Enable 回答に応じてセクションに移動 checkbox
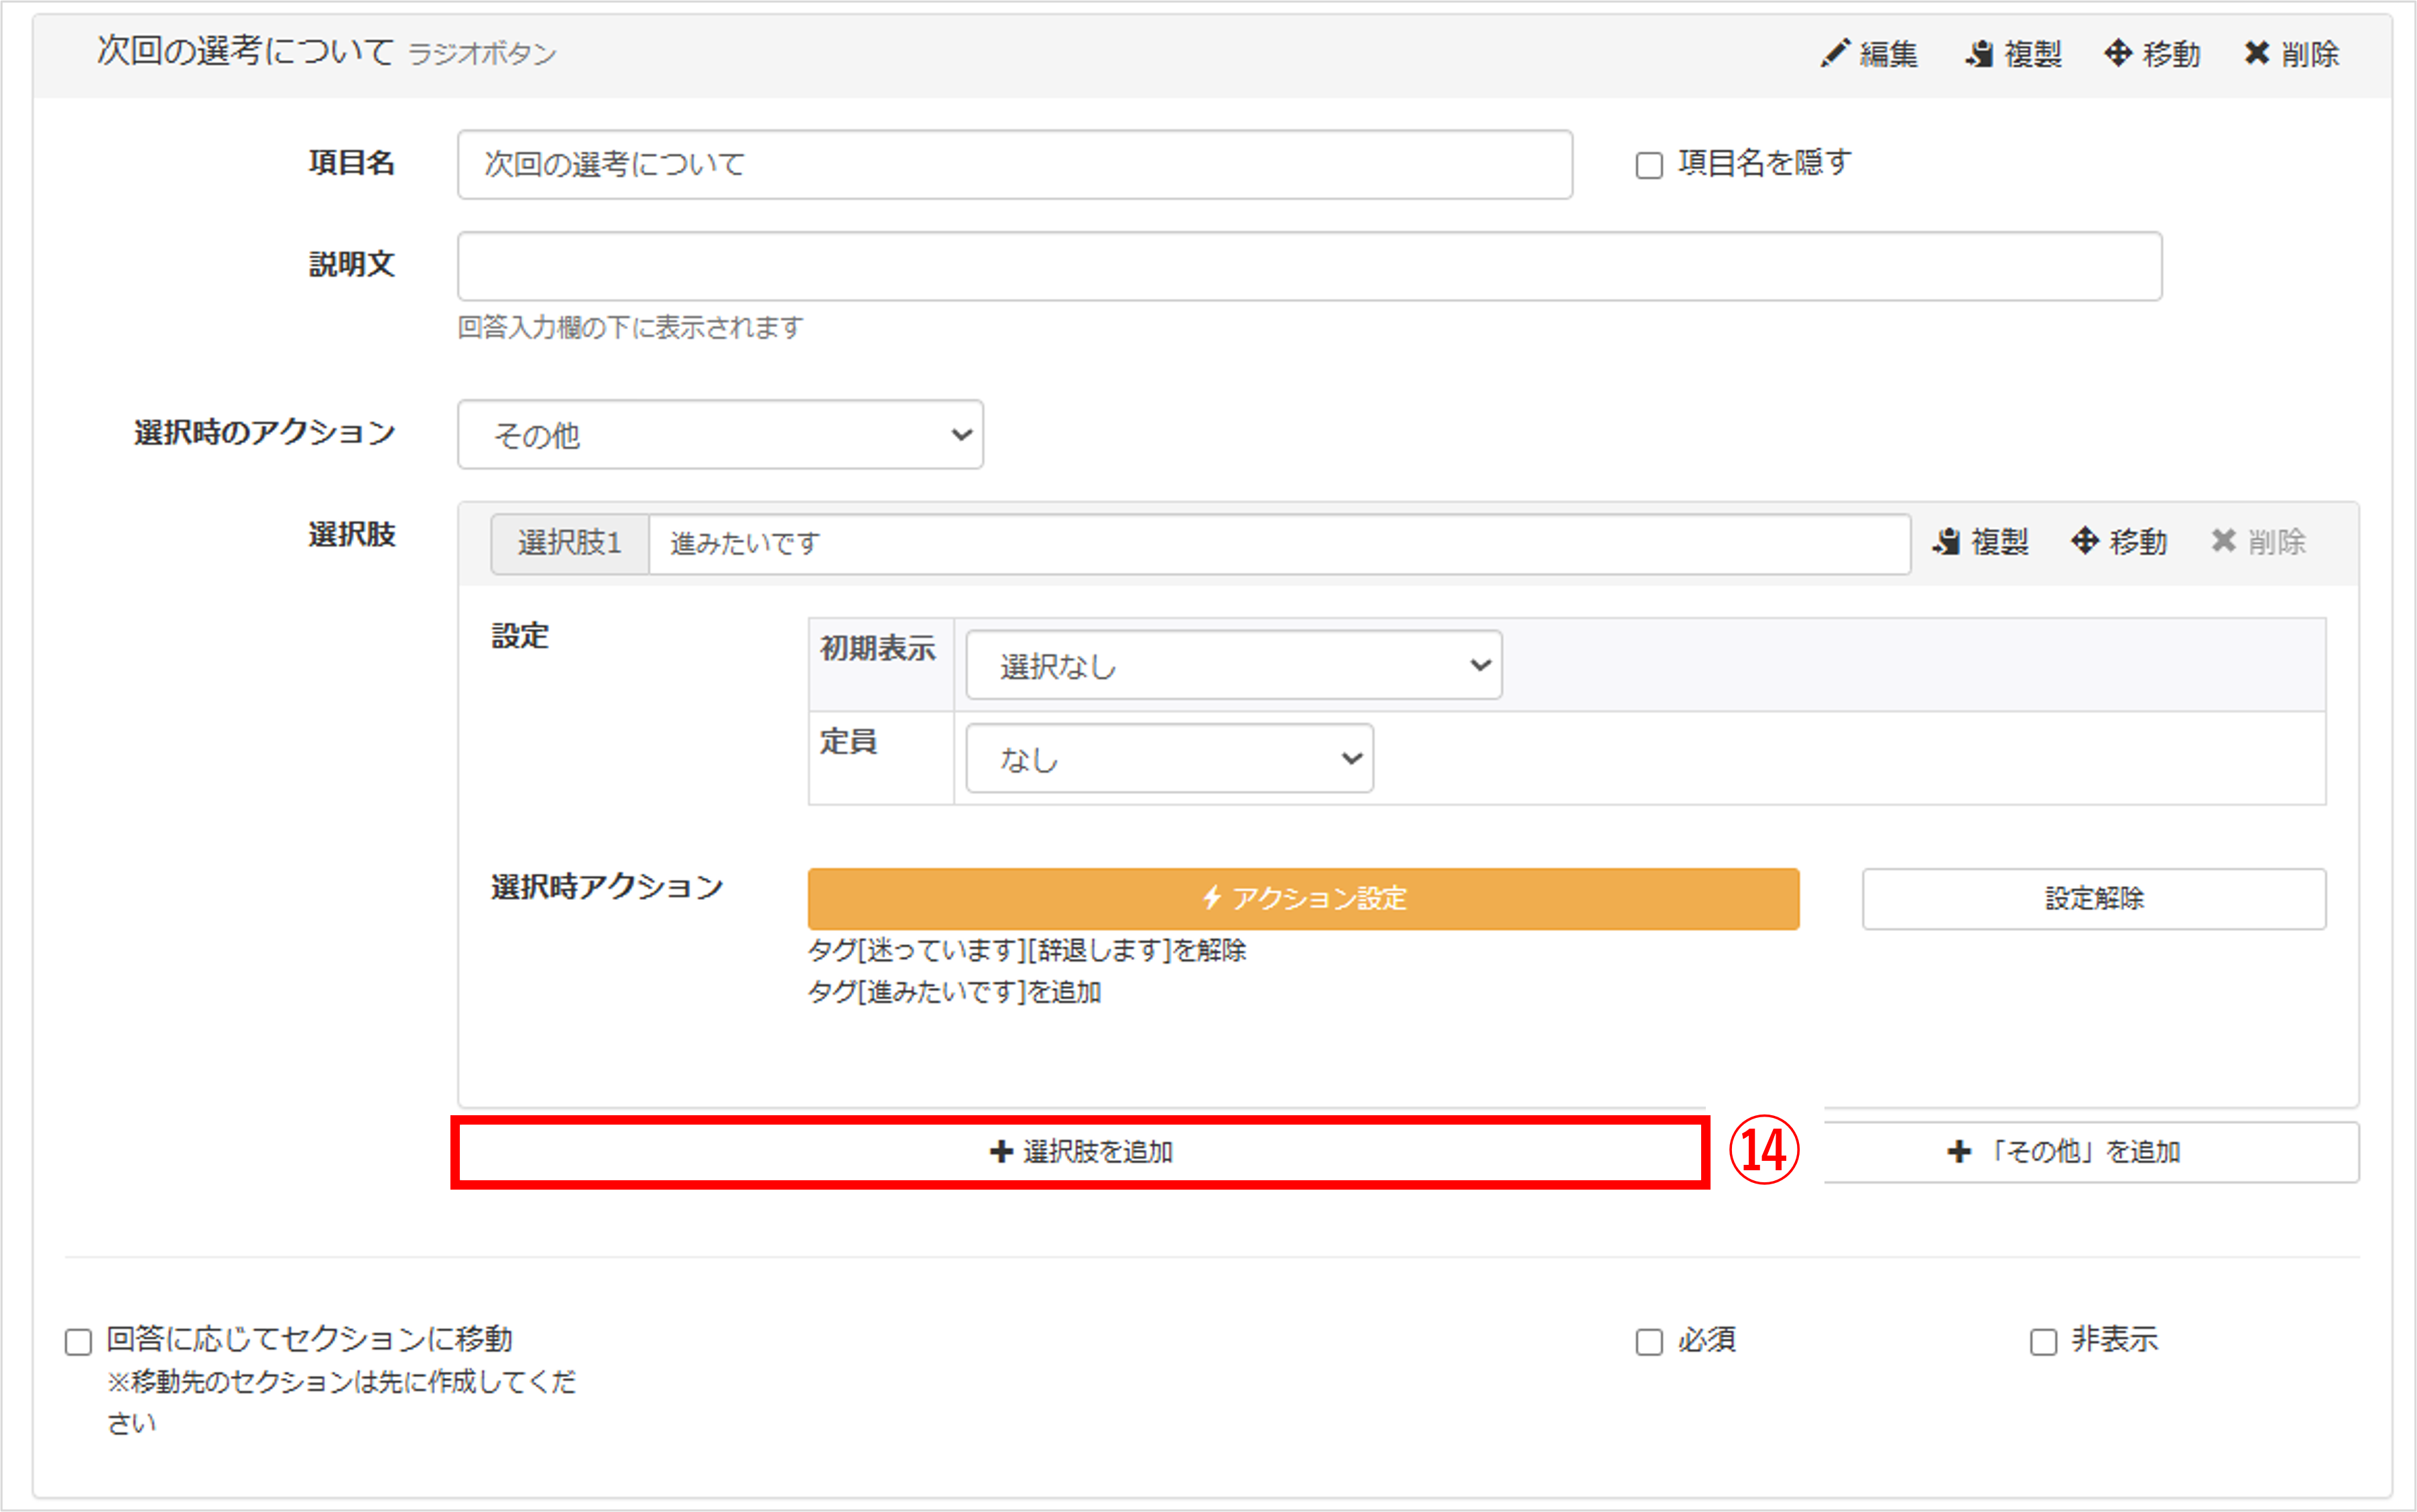This screenshot has height=1512, width=2417. [x=78, y=1341]
